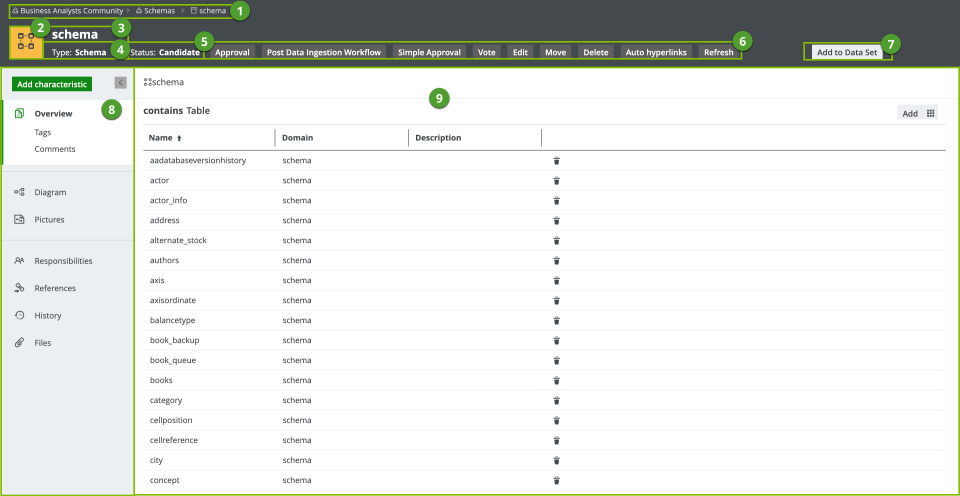Click Add to Data Set button
Screen dimensions: 960x496
[x=847, y=52]
